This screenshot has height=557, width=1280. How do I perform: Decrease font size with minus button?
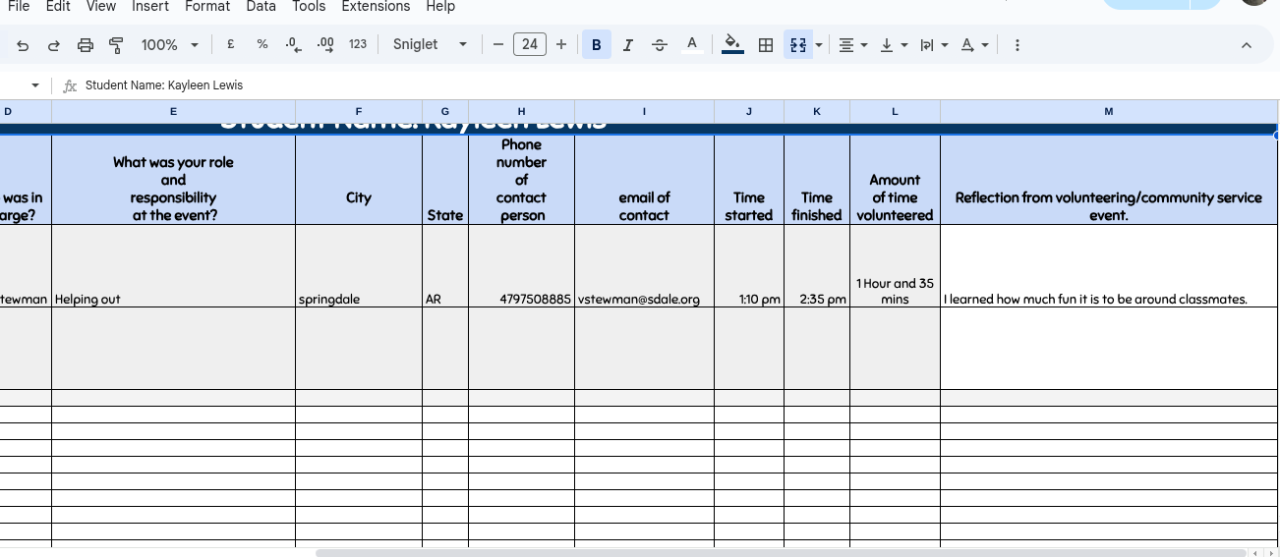(498, 45)
